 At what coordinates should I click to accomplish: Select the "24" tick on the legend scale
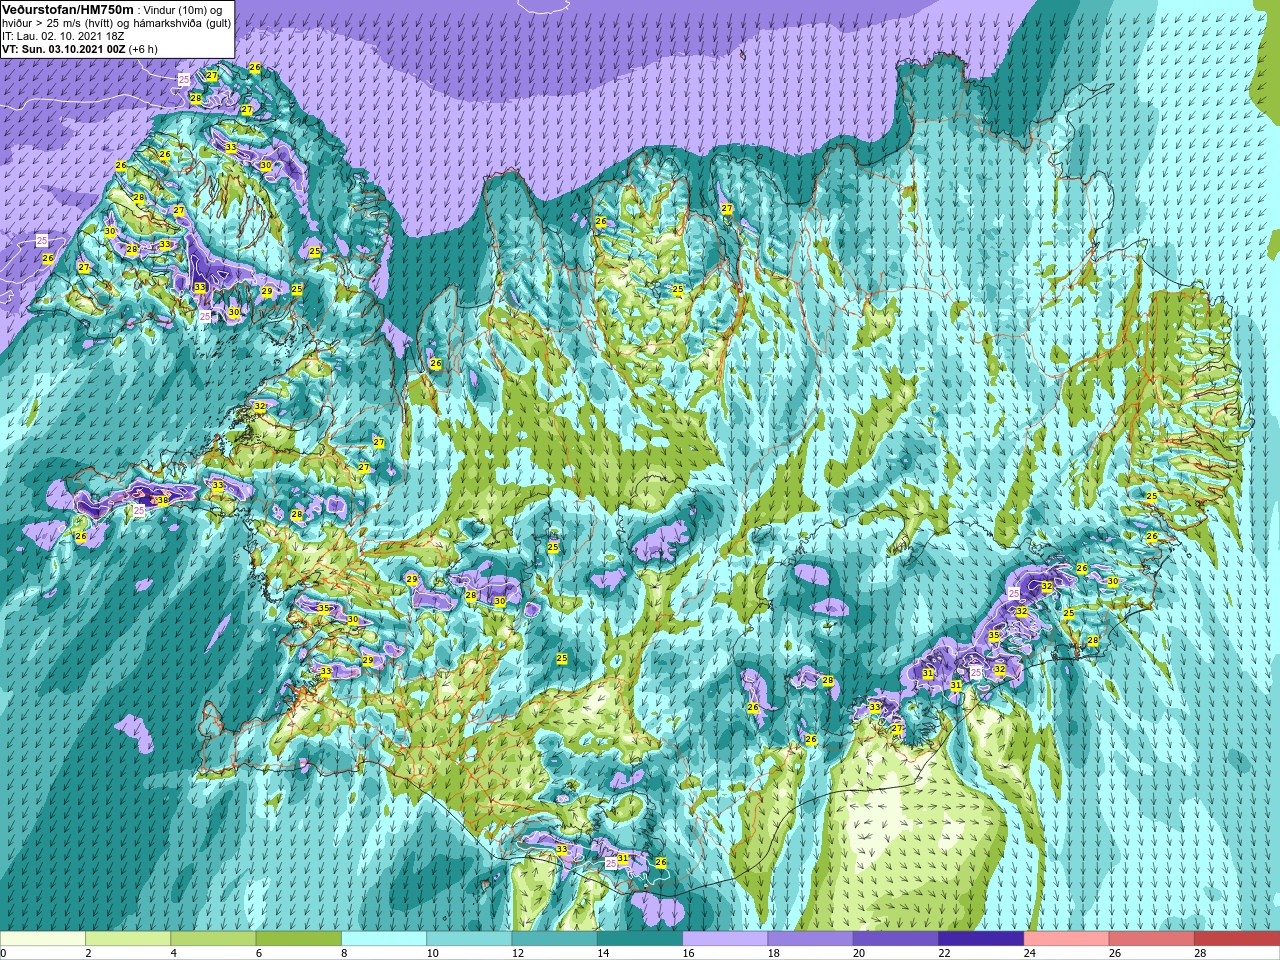click(x=1031, y=953)
